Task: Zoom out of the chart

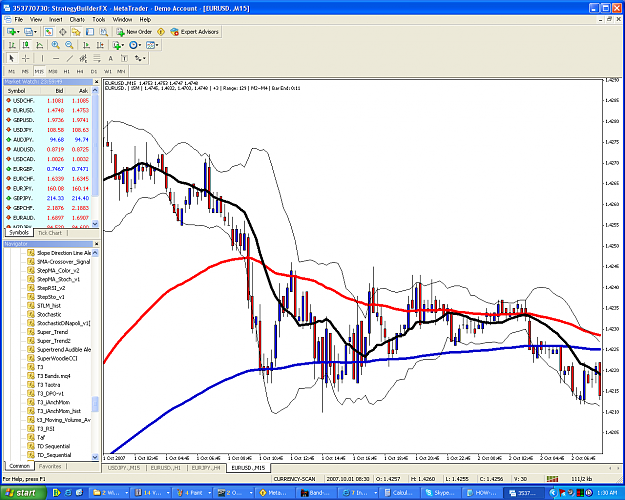Action: pos(69,45)
